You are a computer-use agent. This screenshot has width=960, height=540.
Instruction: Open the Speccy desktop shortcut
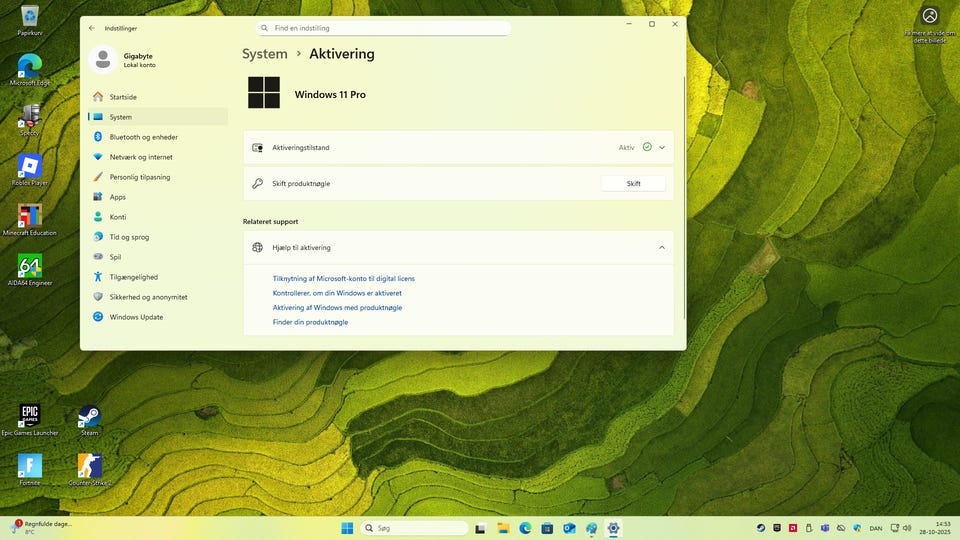point(30,116)
